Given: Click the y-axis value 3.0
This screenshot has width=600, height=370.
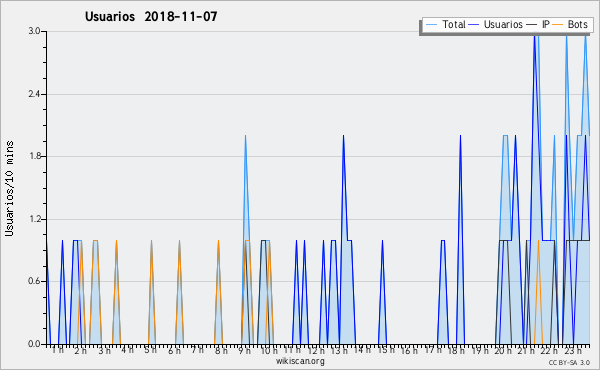Looking at the screenshot, I should click(34, 31).
